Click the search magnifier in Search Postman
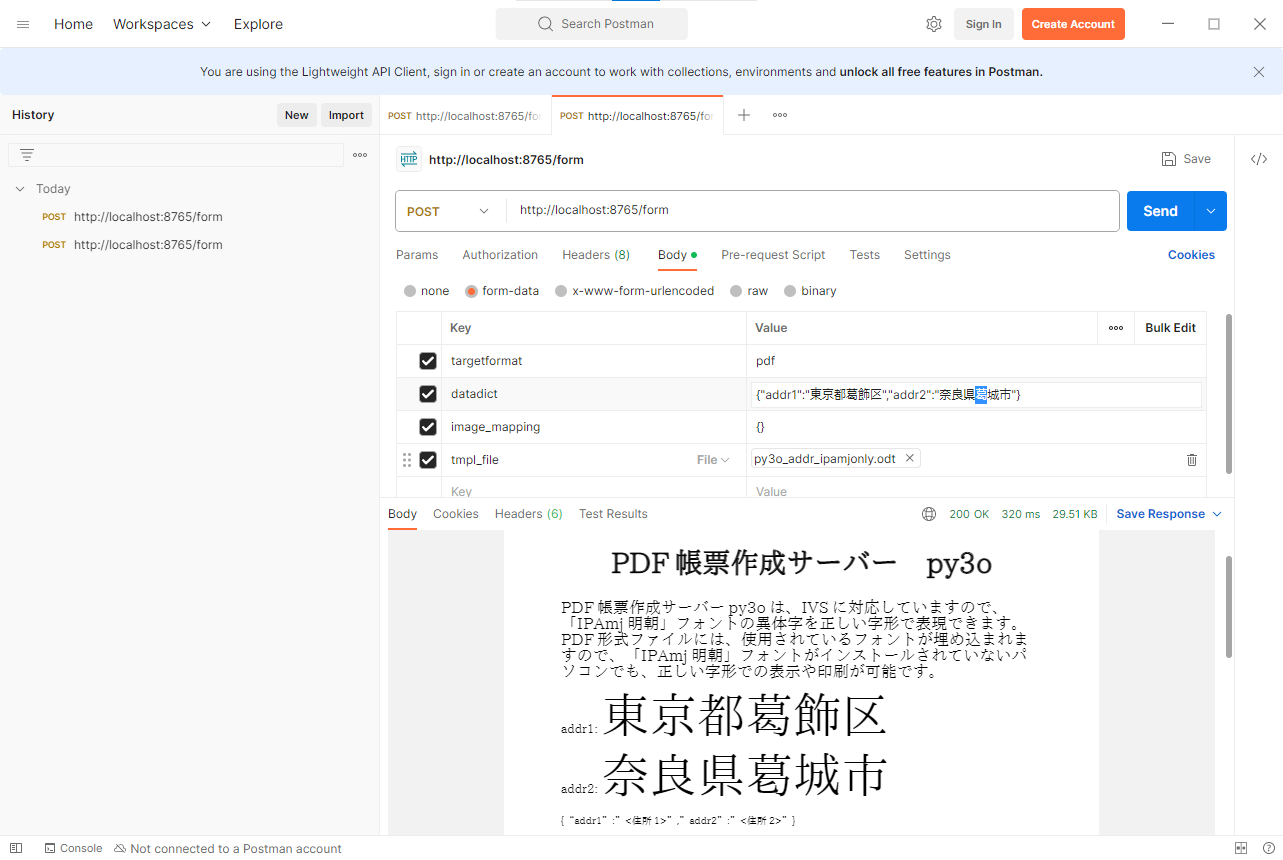Viewport: 1283px width, 860px height. (545, 24)
